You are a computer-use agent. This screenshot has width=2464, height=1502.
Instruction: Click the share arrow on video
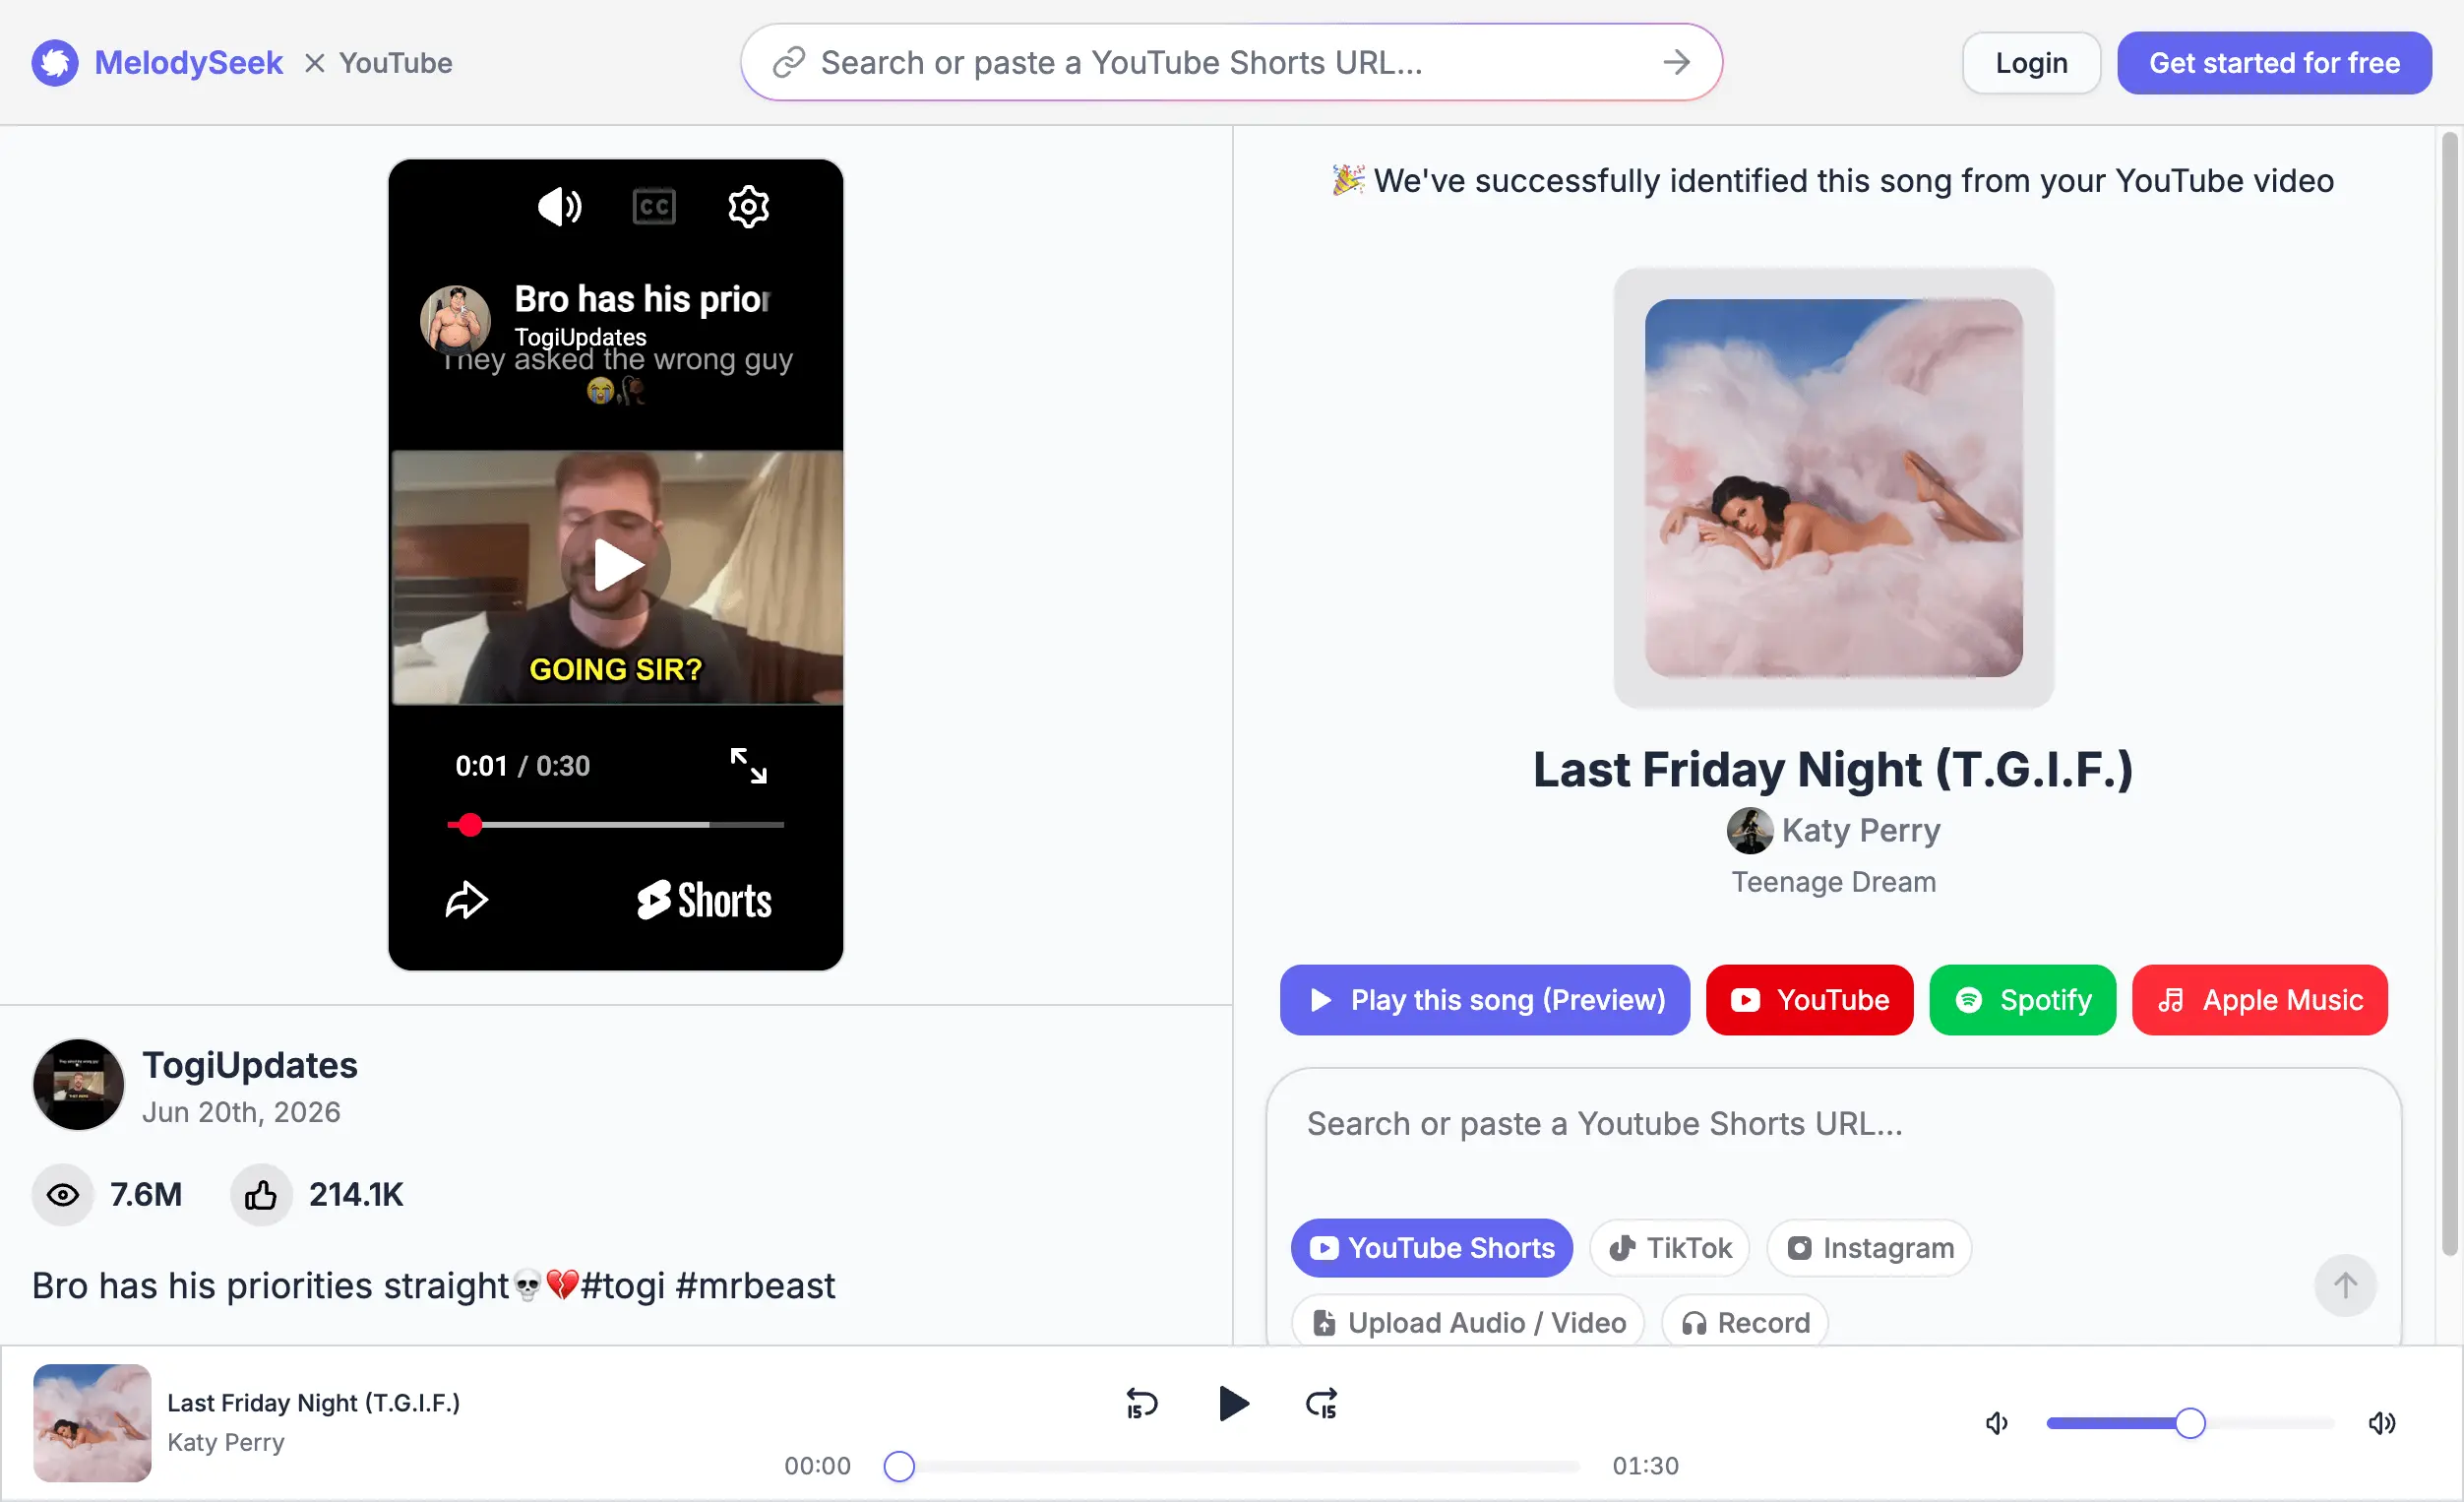[x=466, y=900]
